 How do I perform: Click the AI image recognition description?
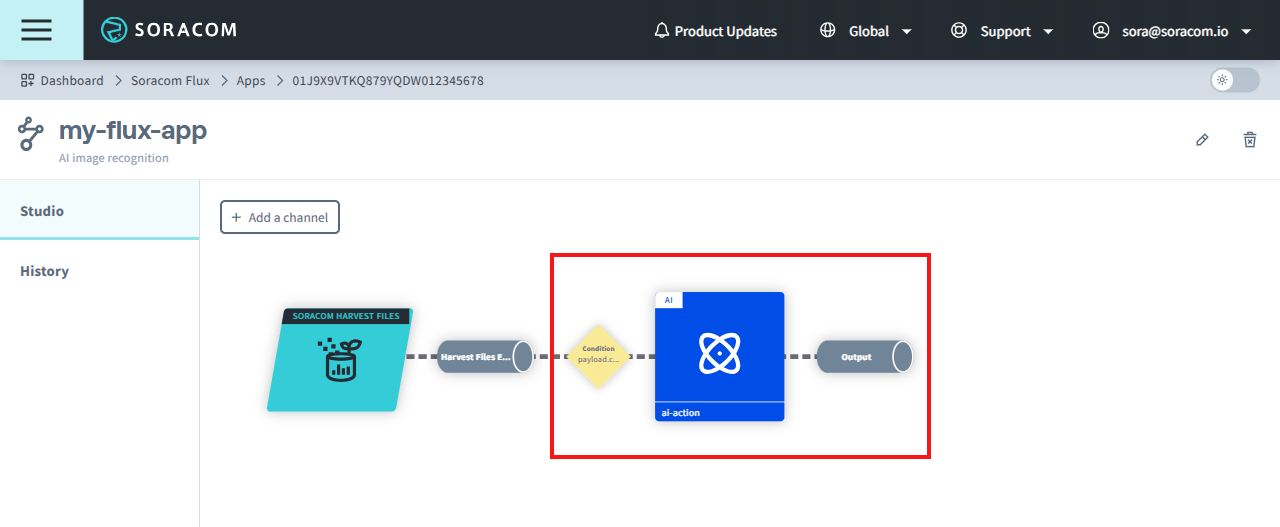coord(114,158)
